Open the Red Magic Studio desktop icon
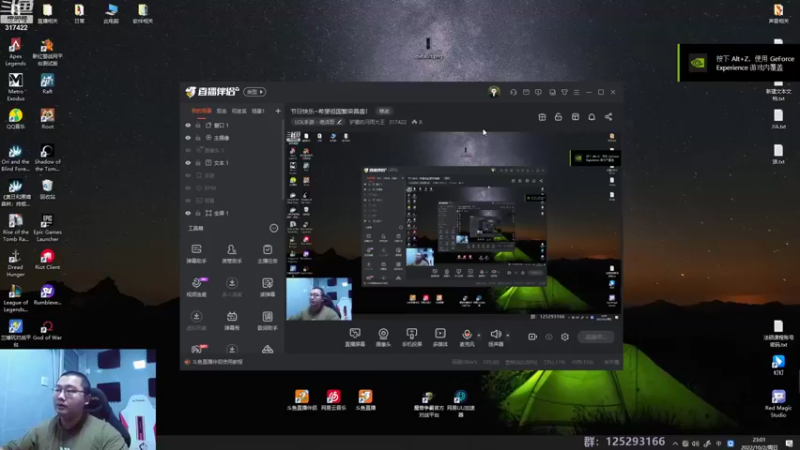The image size is (800, 450). click(778, 404)
